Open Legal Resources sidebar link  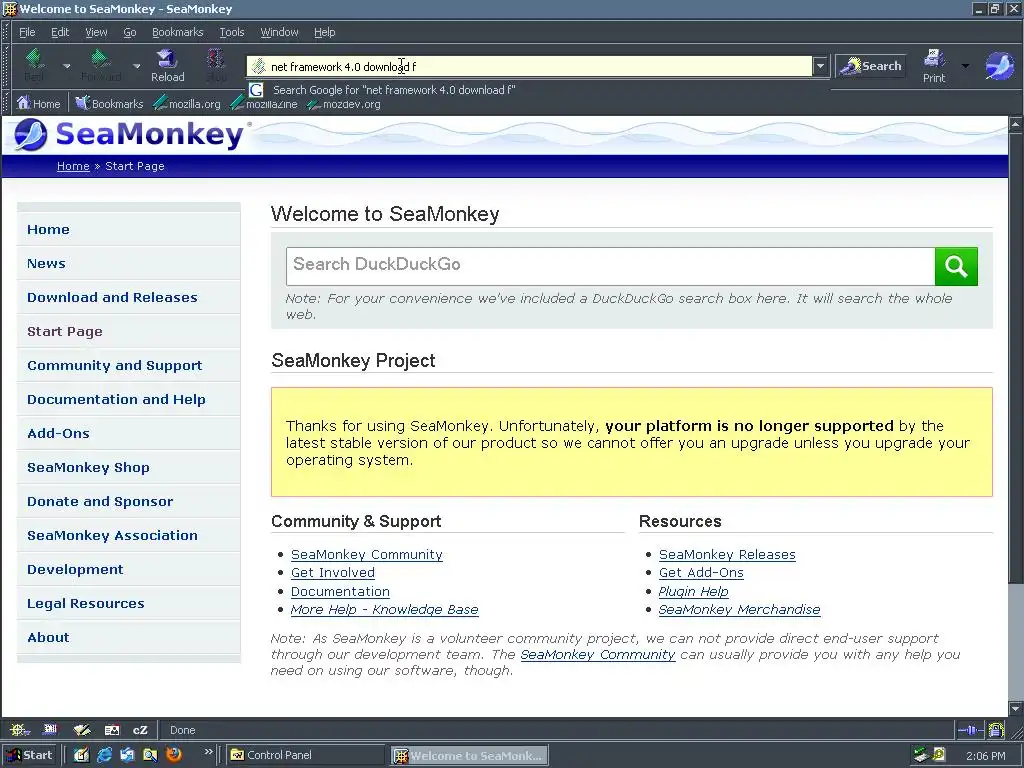(x=86, y=603)
